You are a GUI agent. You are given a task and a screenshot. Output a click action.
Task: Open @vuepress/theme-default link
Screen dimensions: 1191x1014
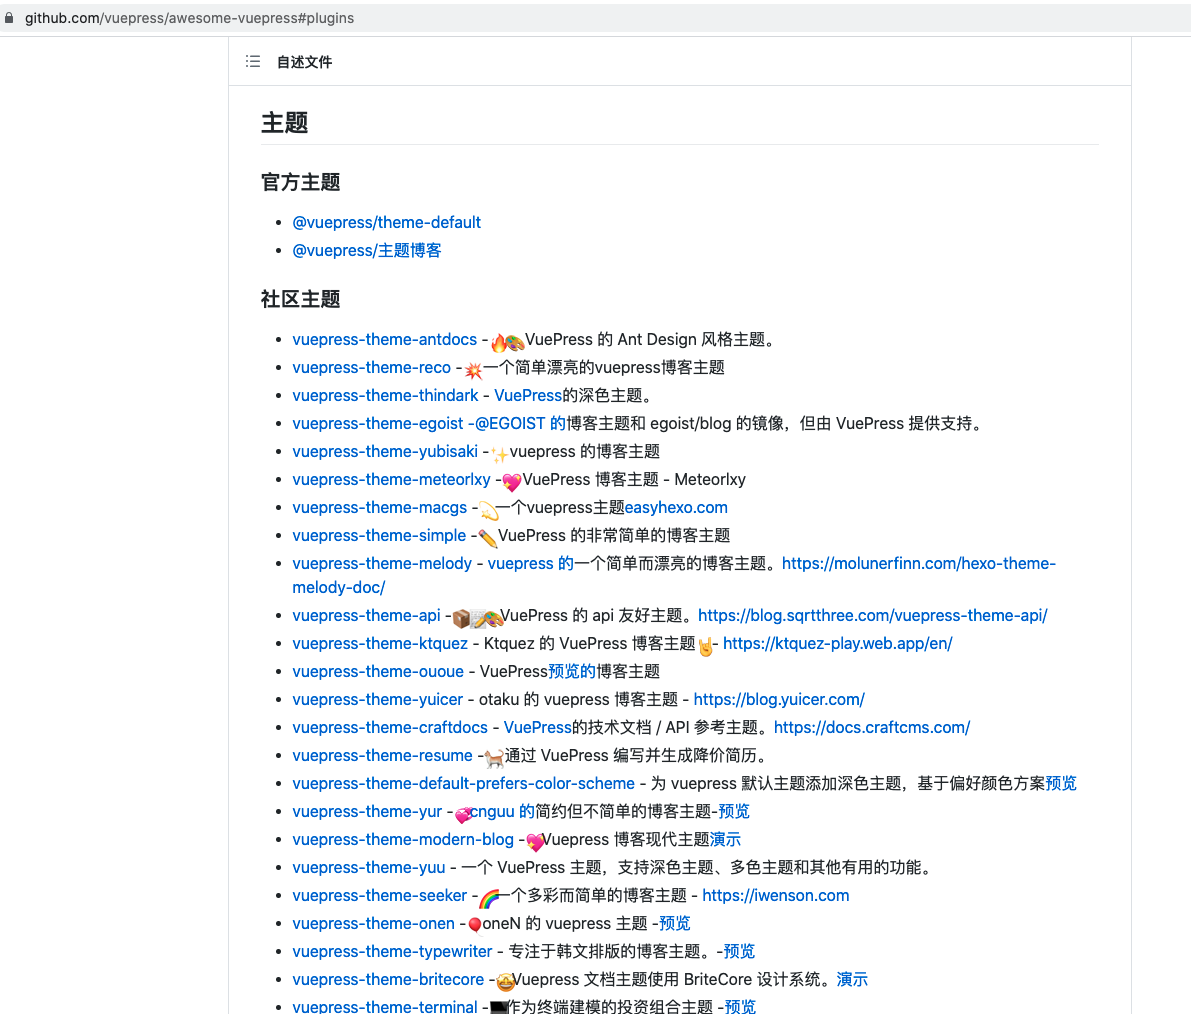pos(387,223)
